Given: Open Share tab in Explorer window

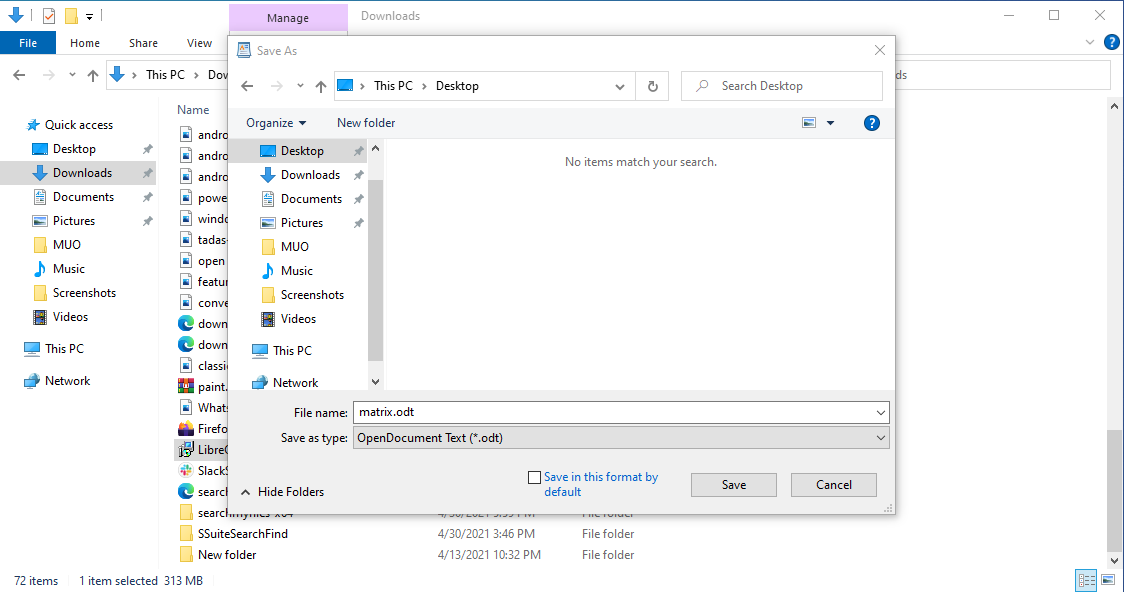Looking at the screenshot, I should [143, 43].
